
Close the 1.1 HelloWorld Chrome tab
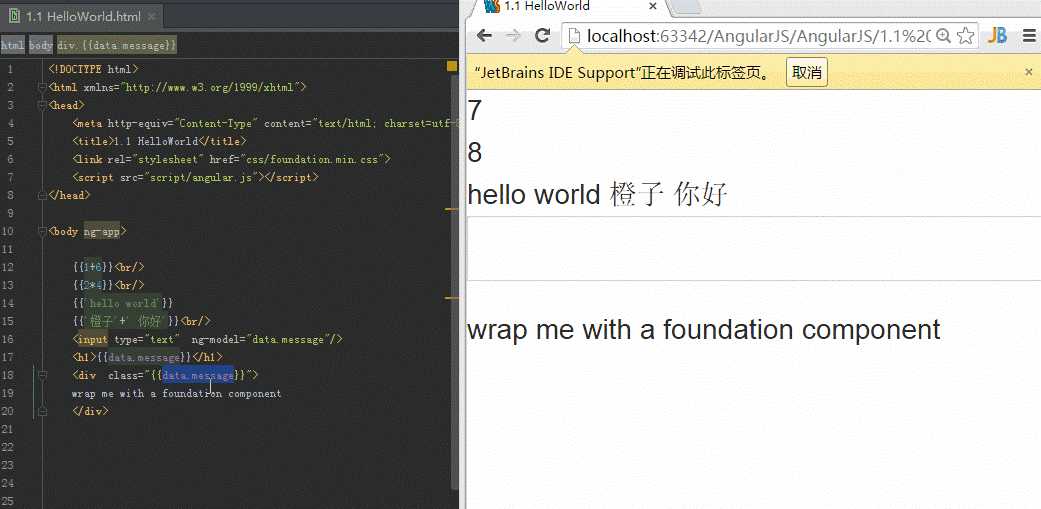pos(653,6)
